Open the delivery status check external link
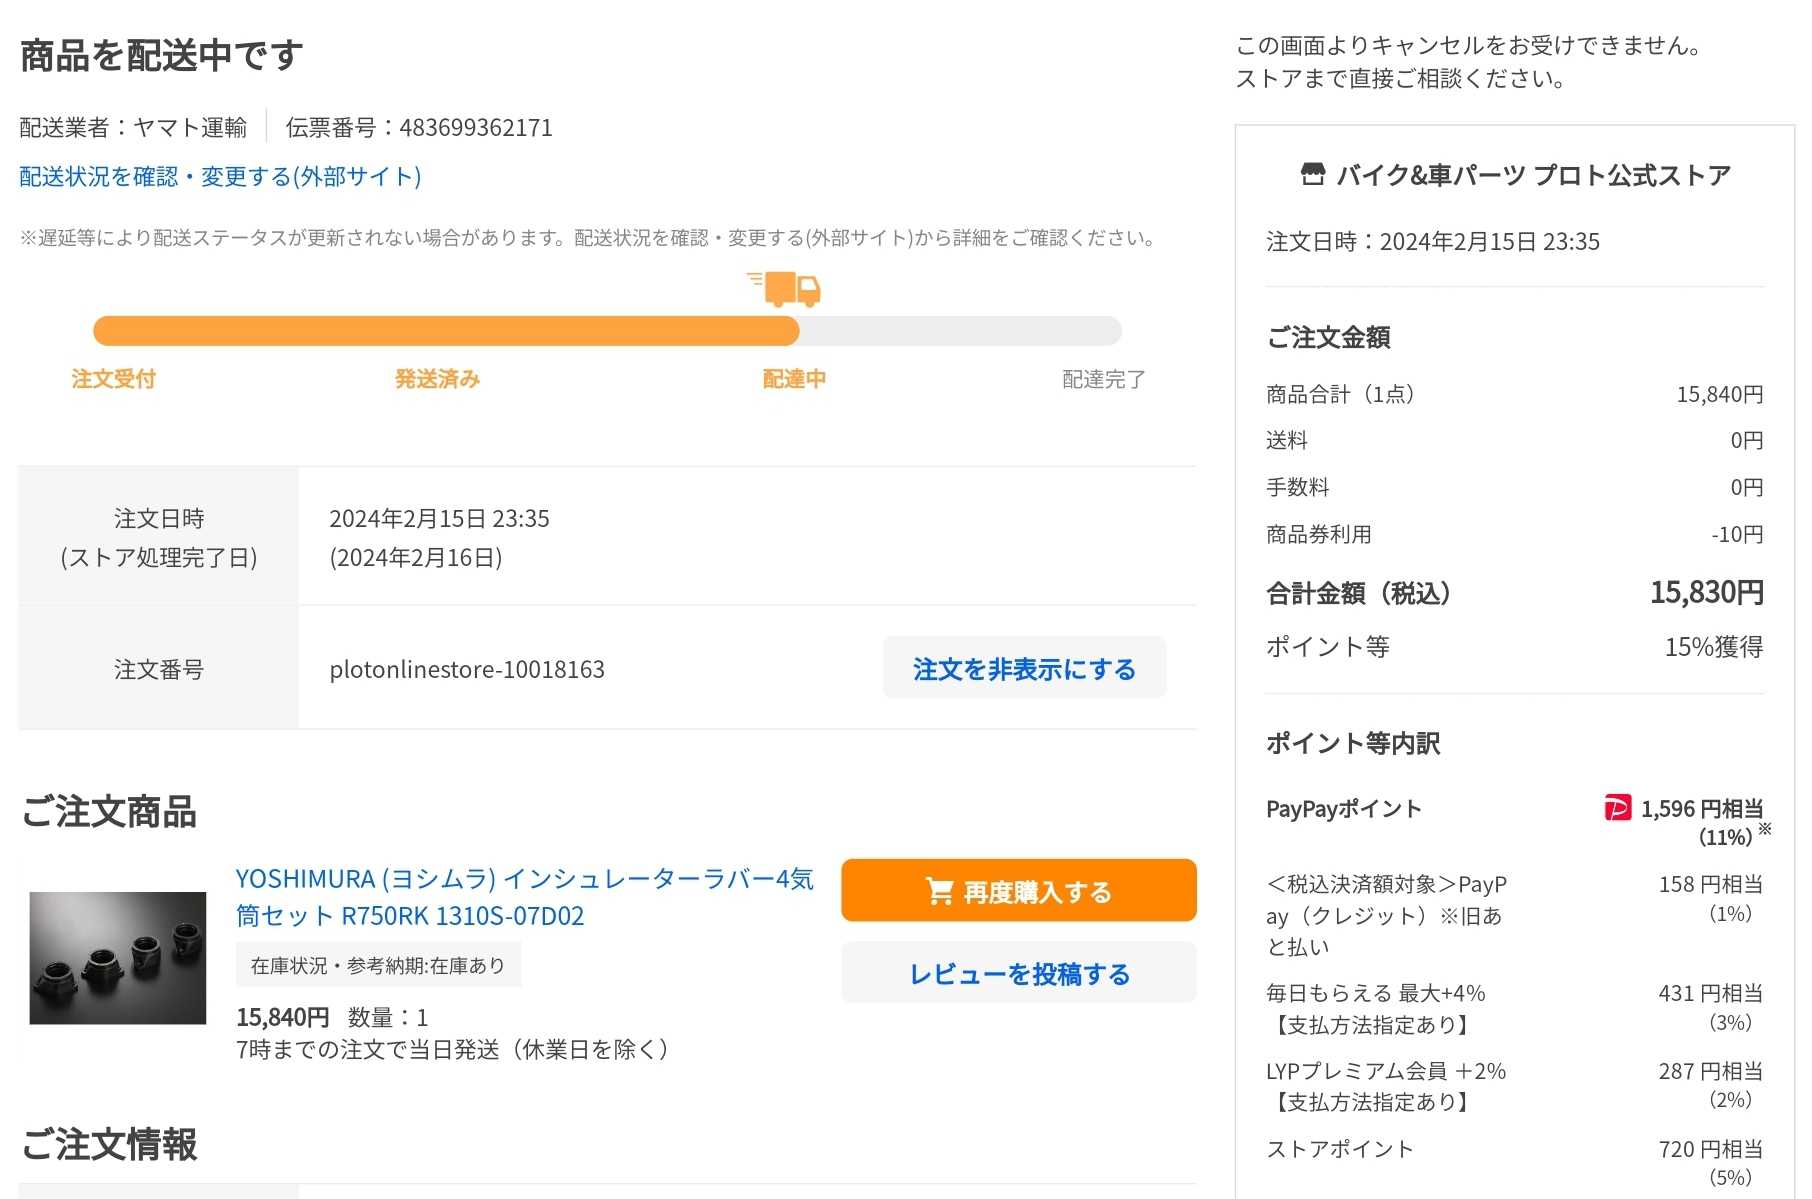This screenshot has height=1199, width=1812. 220,177
